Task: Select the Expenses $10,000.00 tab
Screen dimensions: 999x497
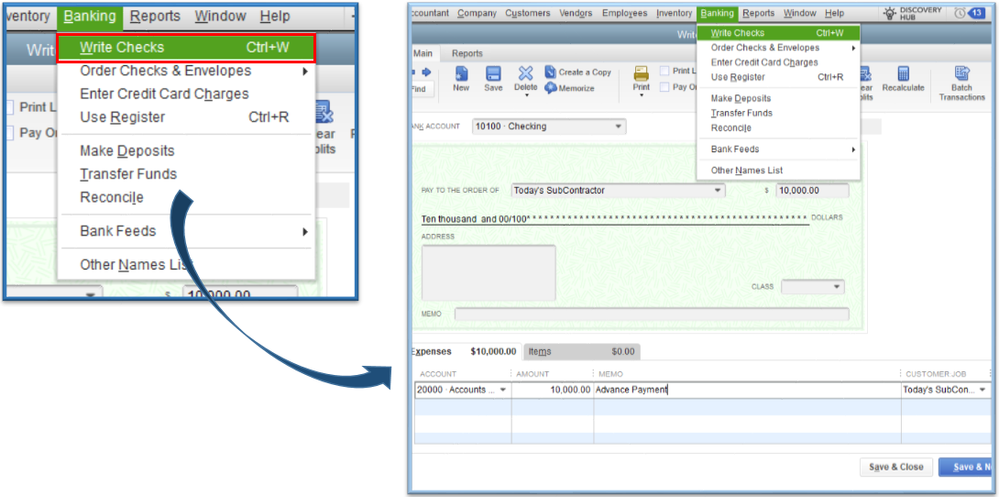Action: pyautogui.click(x=465, y=351)
